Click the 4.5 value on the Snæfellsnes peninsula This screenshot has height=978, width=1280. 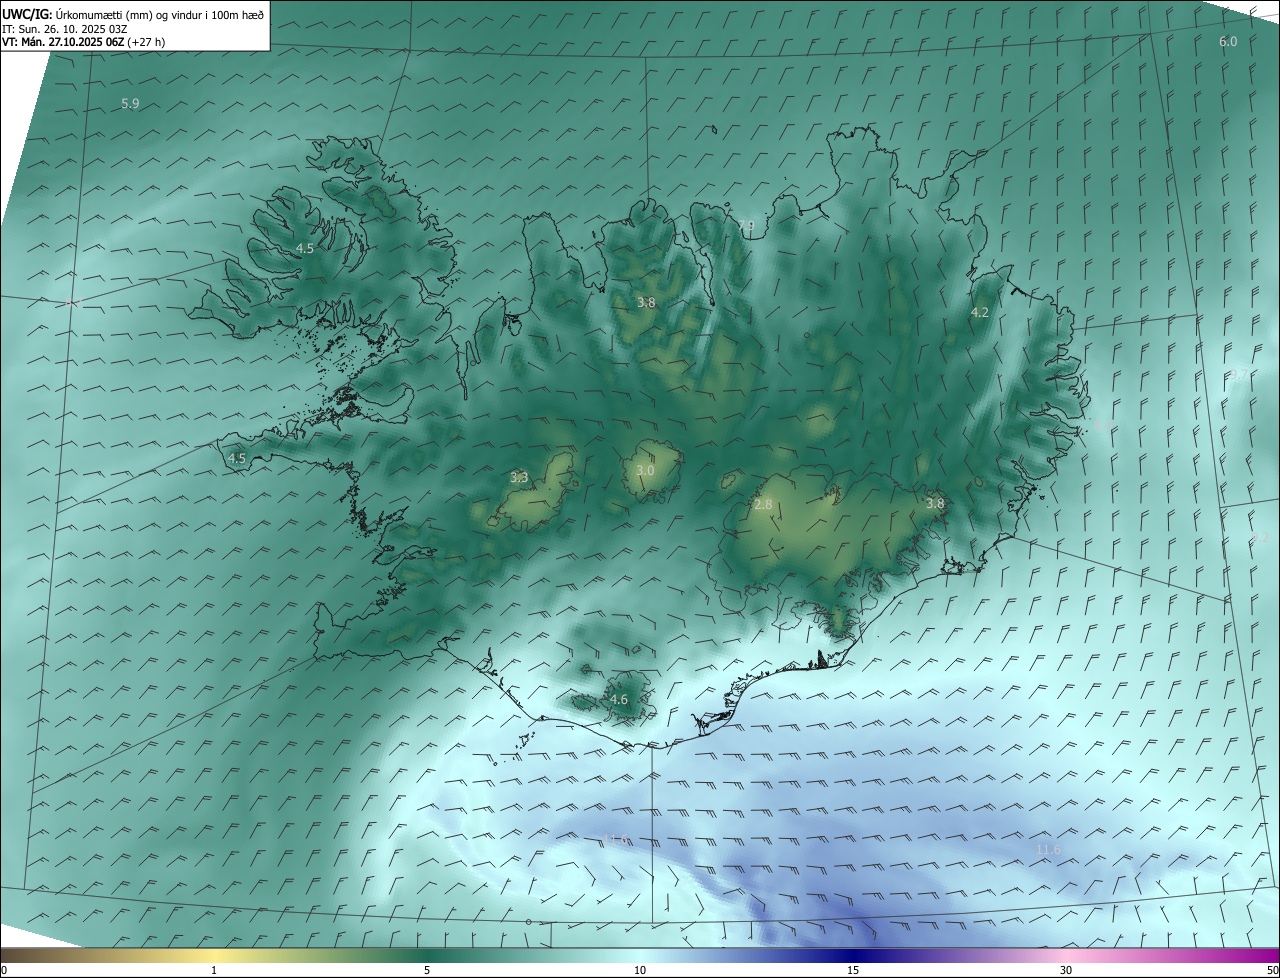click(x=237, y=459)
